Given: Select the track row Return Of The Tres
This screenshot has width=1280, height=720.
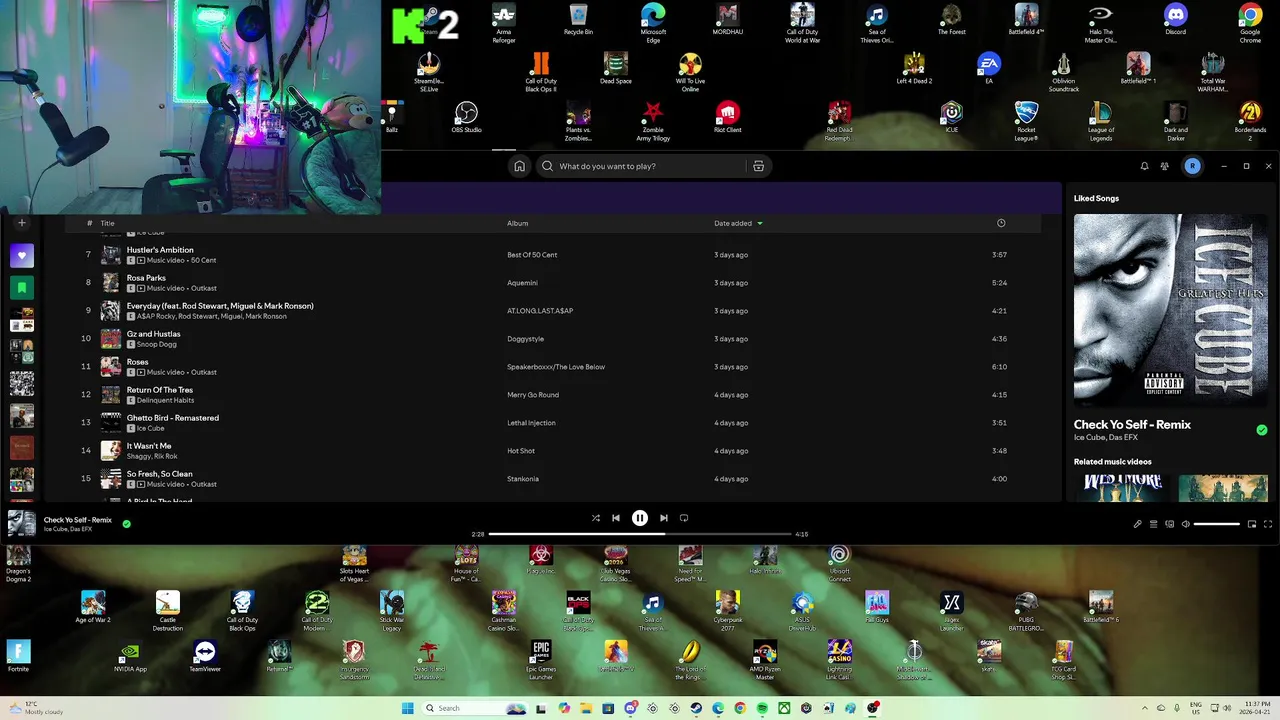Looking at the screenshot, I should 553,395.
